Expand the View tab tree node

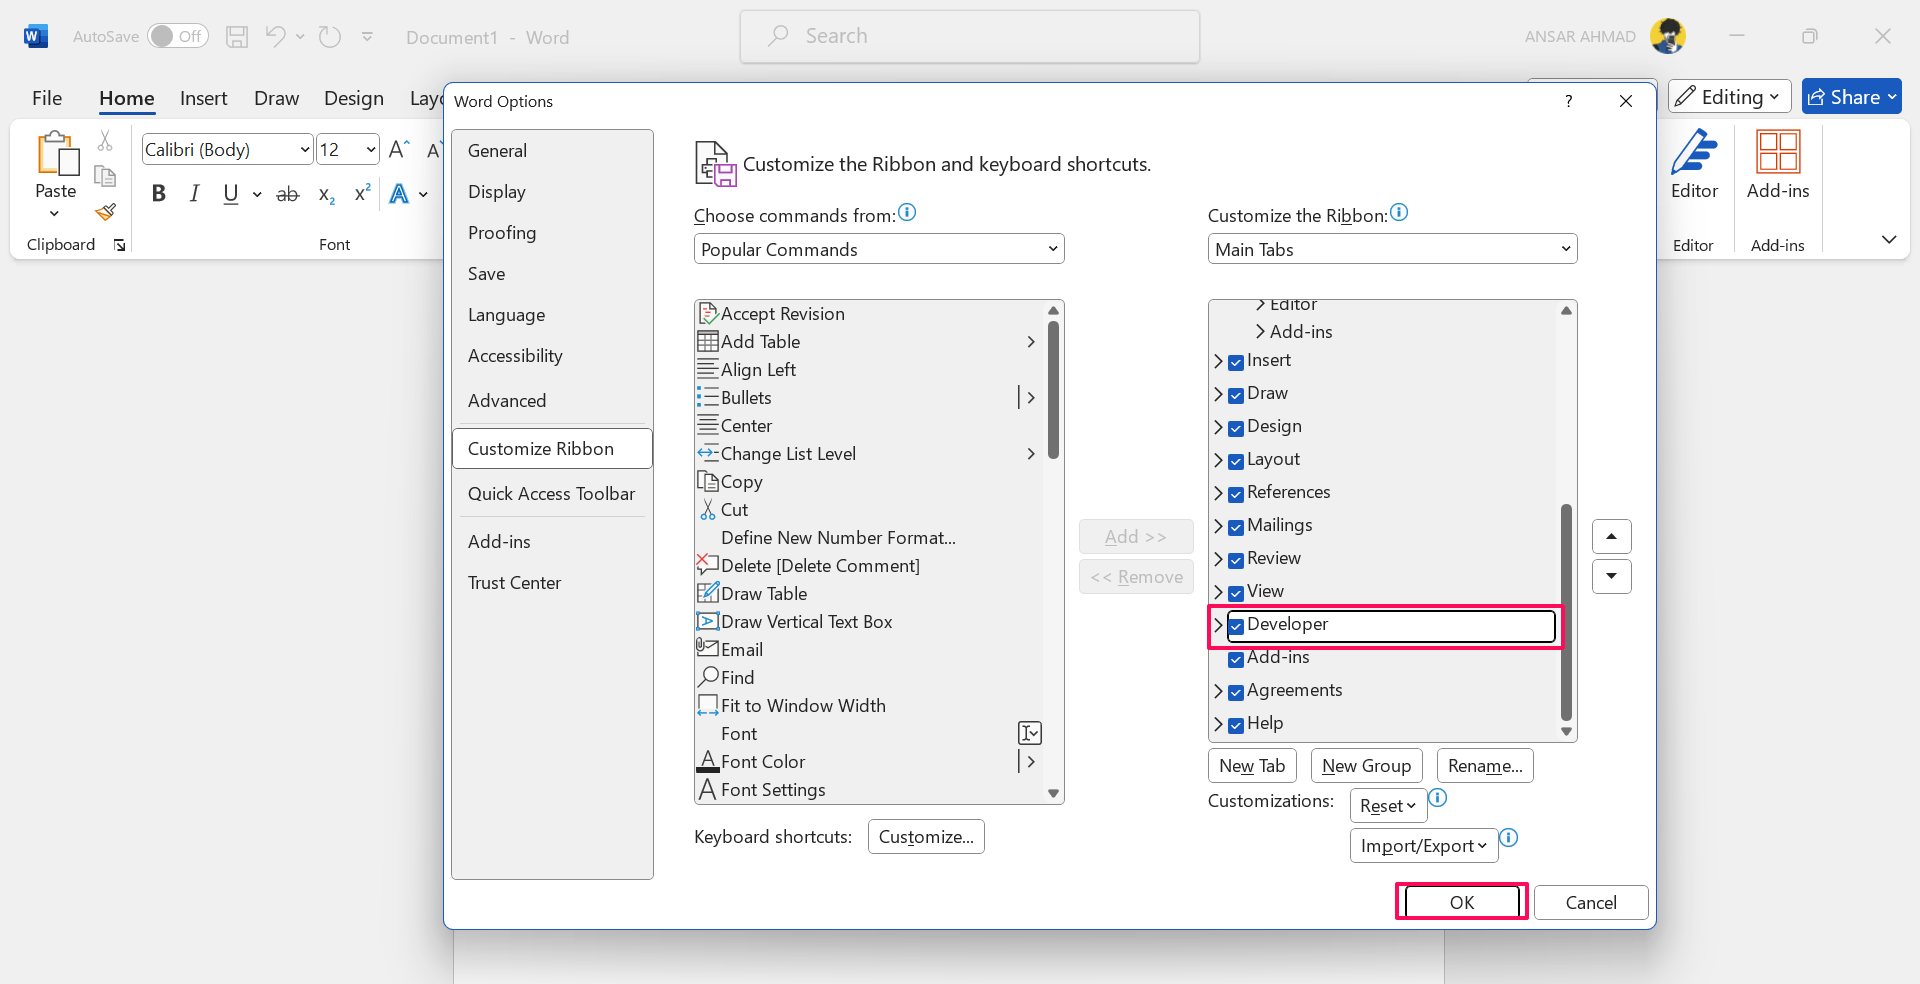pyautogui.click(x=1218, y=592)
